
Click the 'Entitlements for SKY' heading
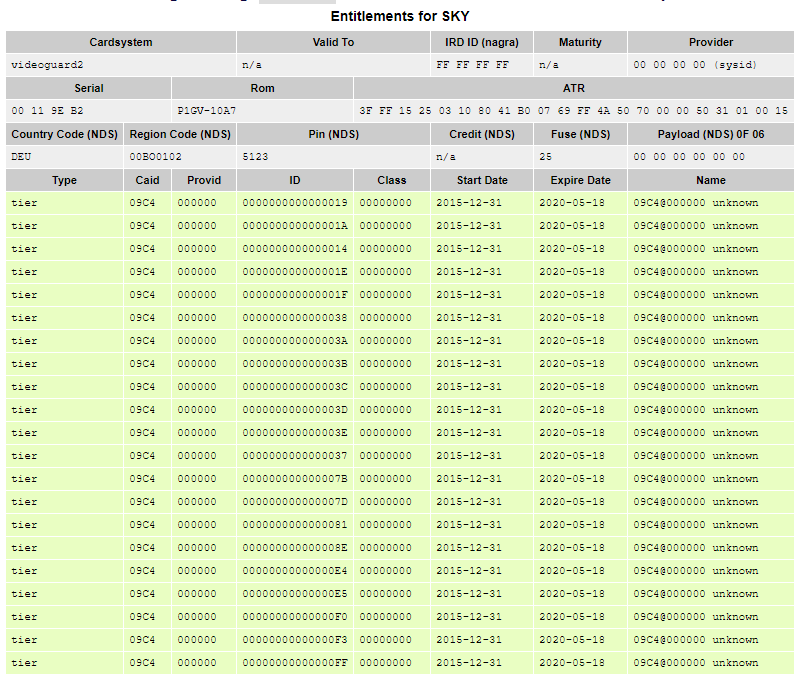[x=400, y=16]
